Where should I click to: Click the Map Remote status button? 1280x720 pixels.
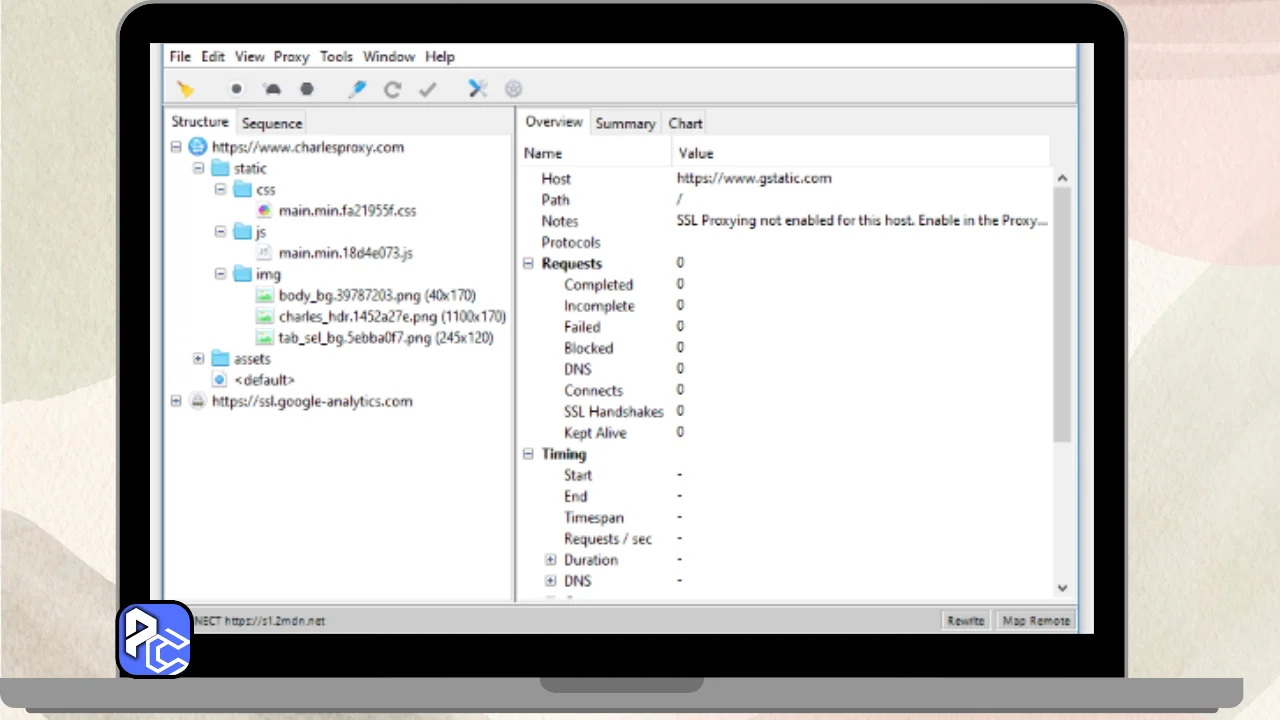pyautogui.click(x=1036, y=621)
